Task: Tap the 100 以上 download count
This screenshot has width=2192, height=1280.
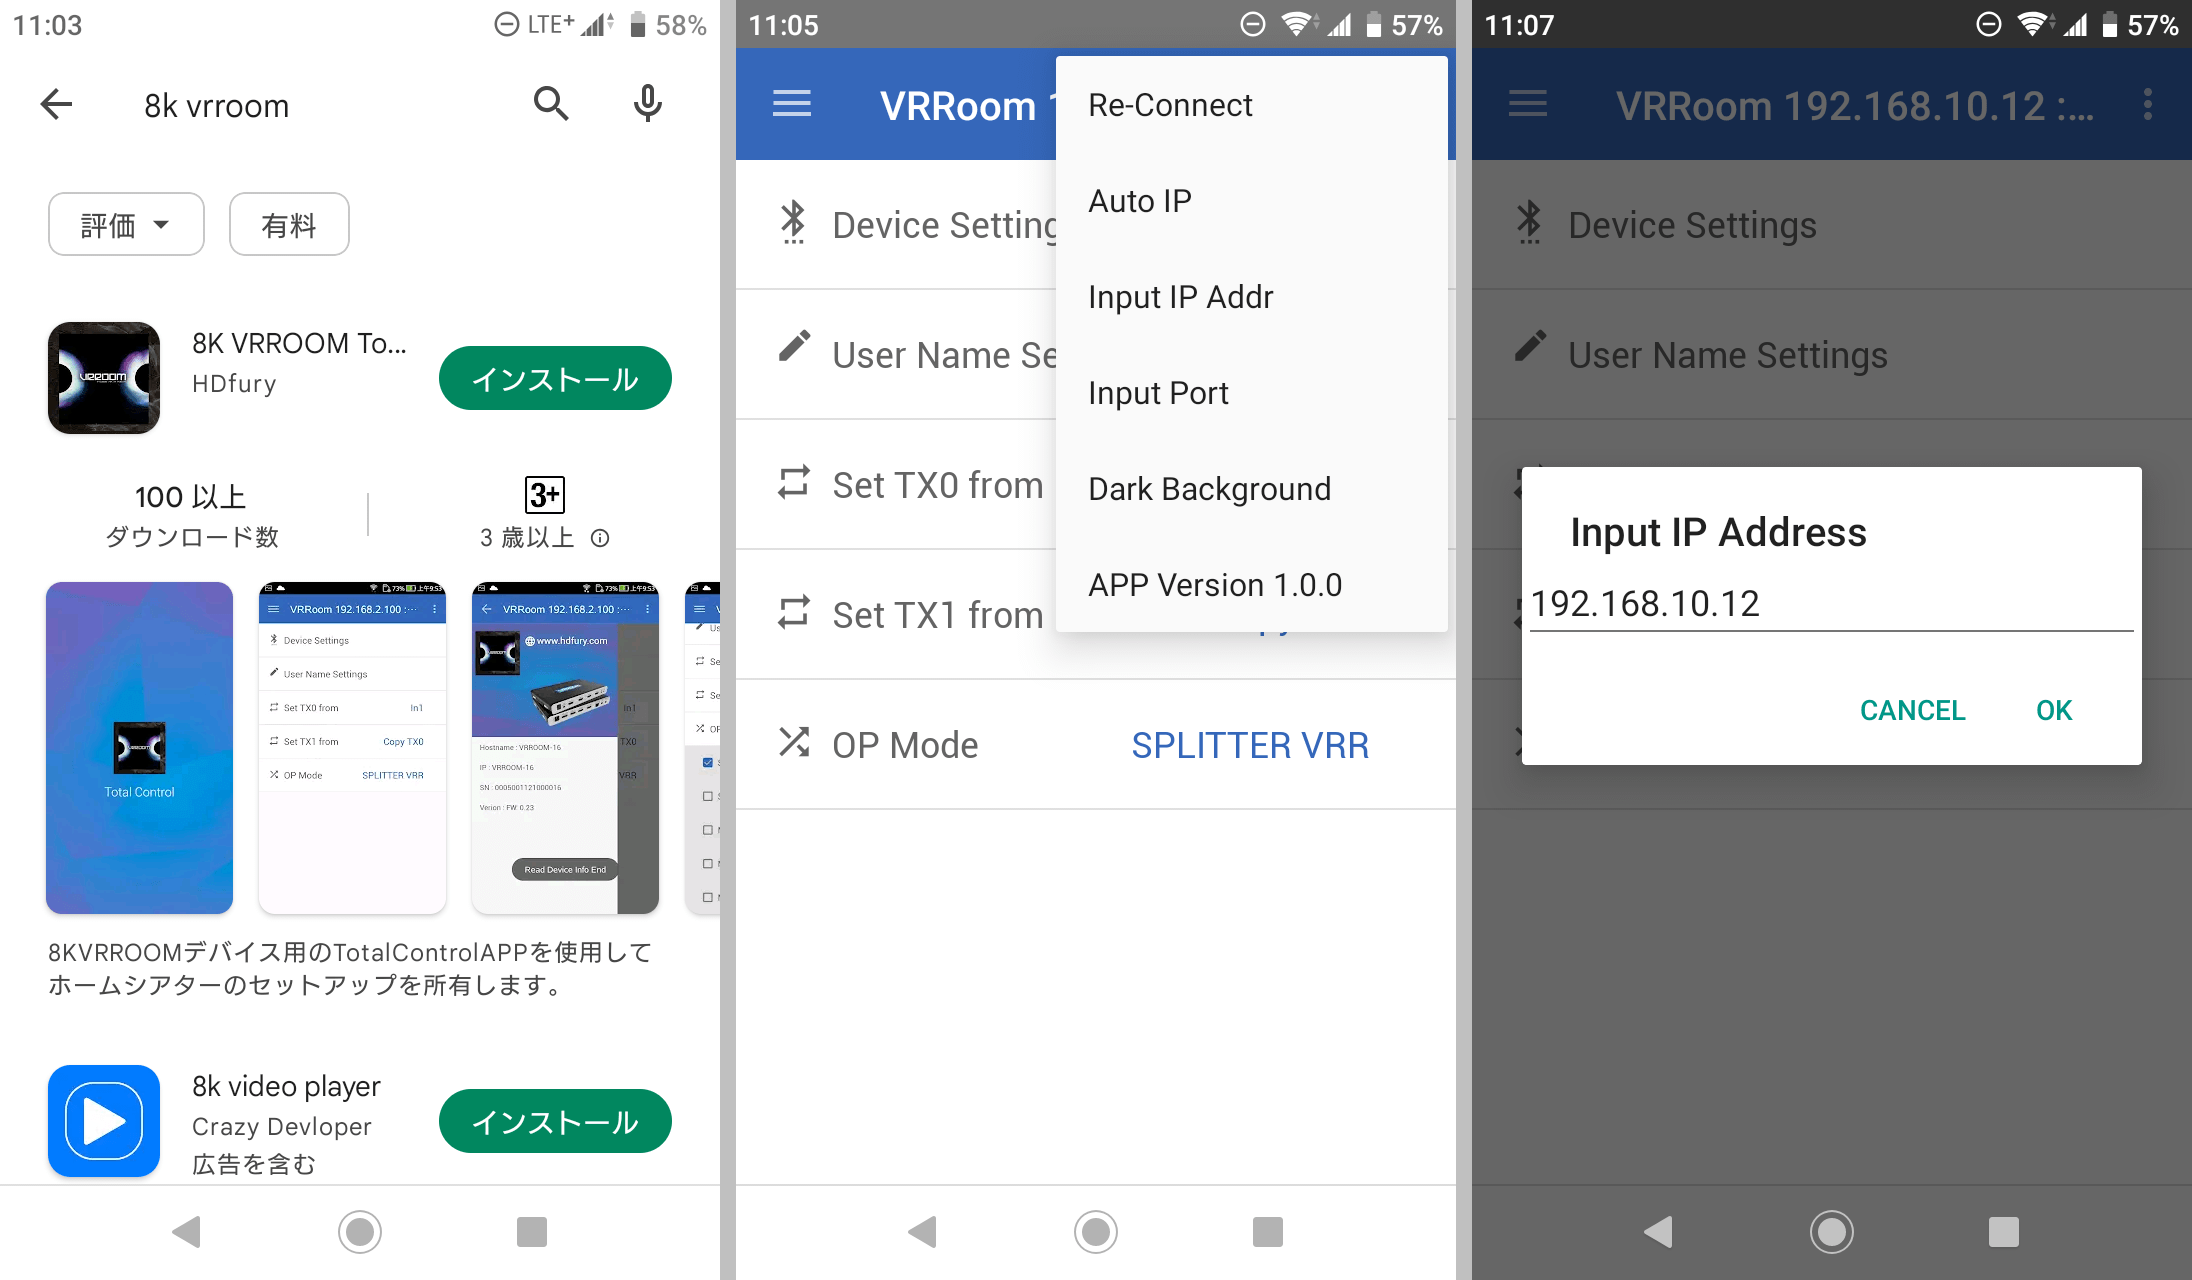Action: click(190, 497)
